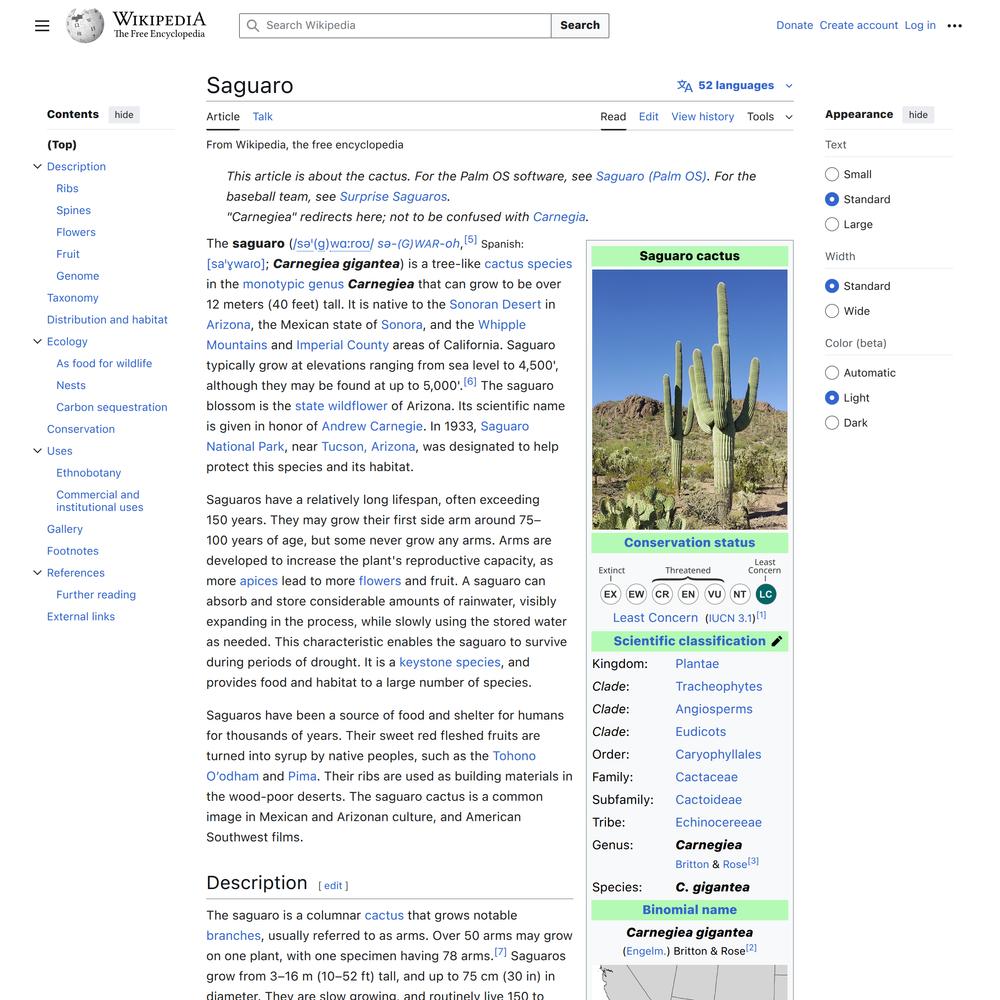This screenshot has width=1000, height=1000.
Task: Open the three-dot personal tools menu
Action: click(x=954, y=26)
